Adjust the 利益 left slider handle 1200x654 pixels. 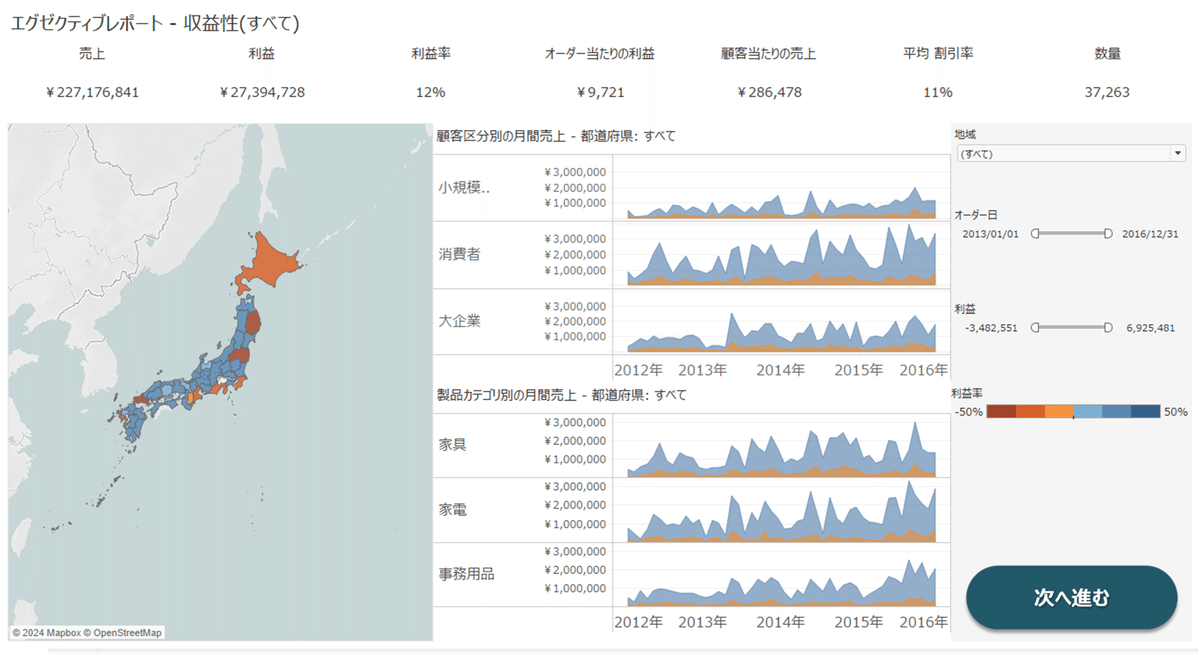[x=1035, y=326]
